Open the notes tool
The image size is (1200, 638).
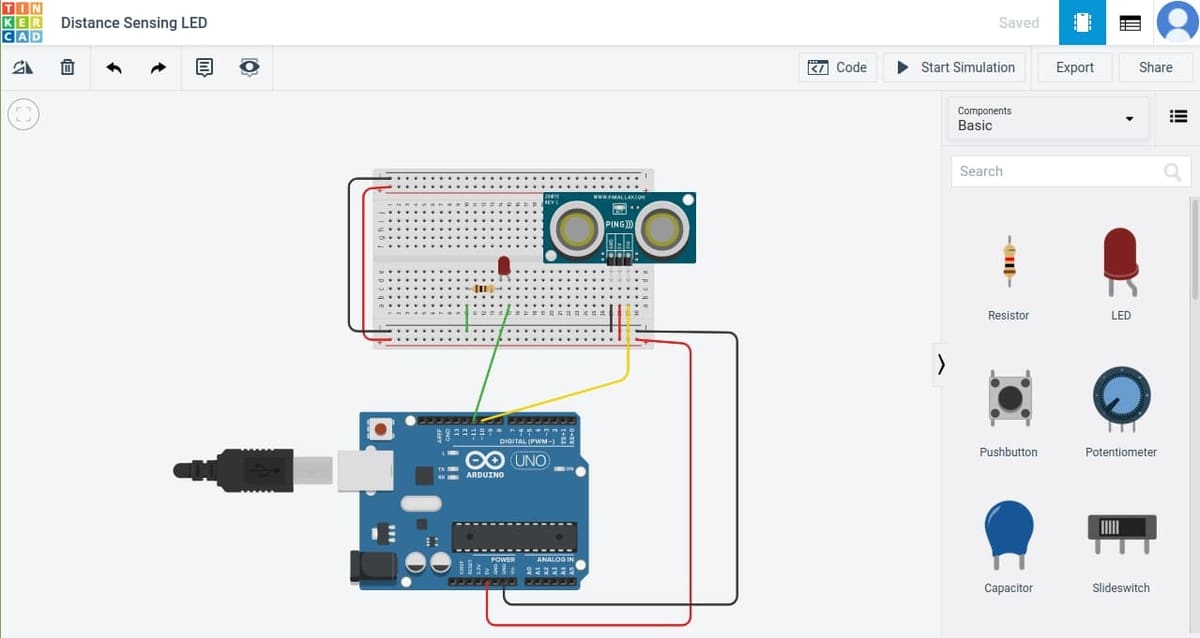pos(204,68)
